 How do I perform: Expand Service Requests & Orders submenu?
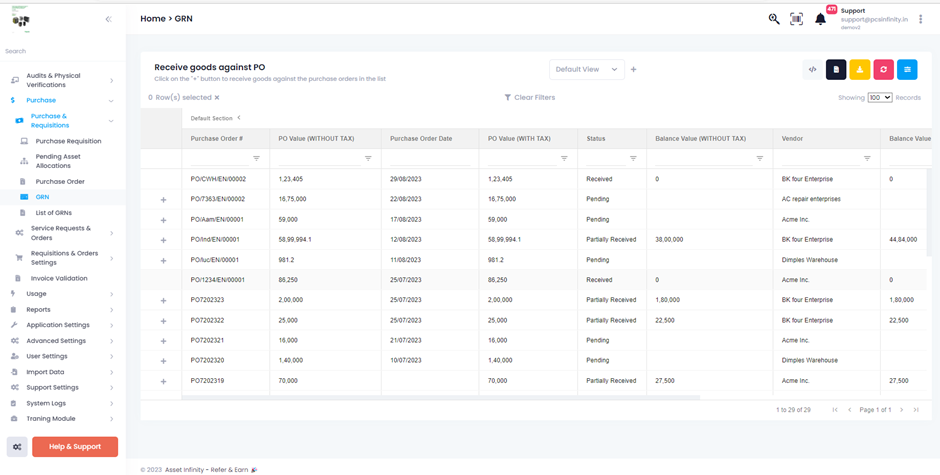click(63, 233)
